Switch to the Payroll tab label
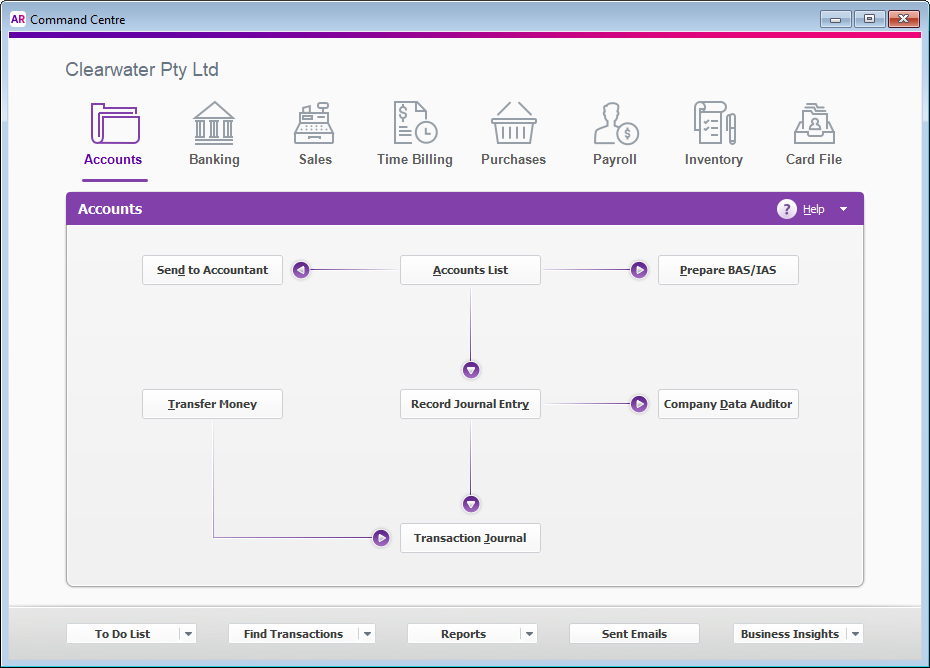This screenshot has height=668, width=930. (x=614, y=160)
